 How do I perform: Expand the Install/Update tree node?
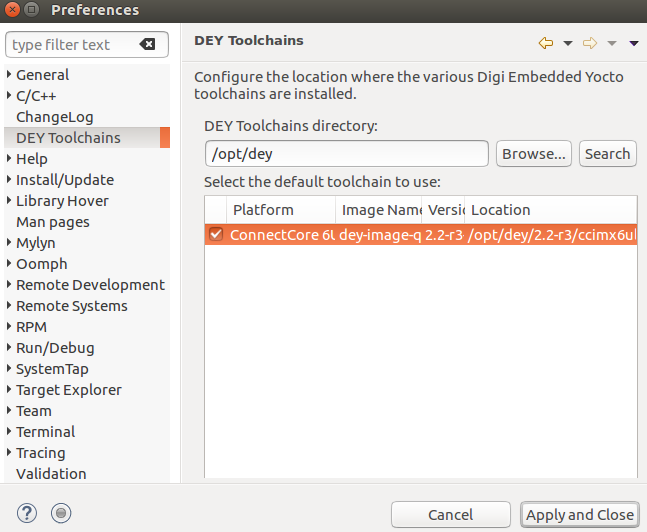click(x=9, y=180)
